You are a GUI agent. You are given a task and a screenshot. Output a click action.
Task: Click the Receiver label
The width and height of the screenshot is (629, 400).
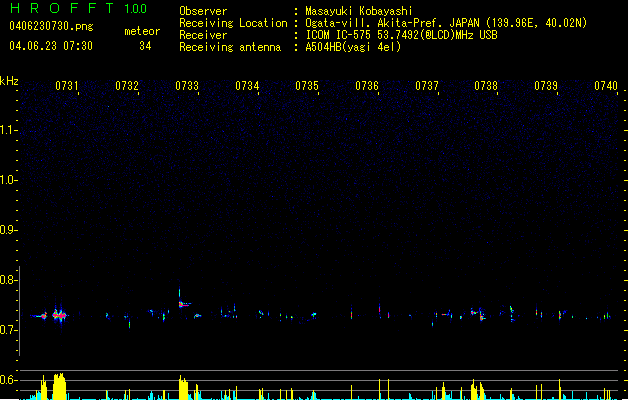pos(203,35)
